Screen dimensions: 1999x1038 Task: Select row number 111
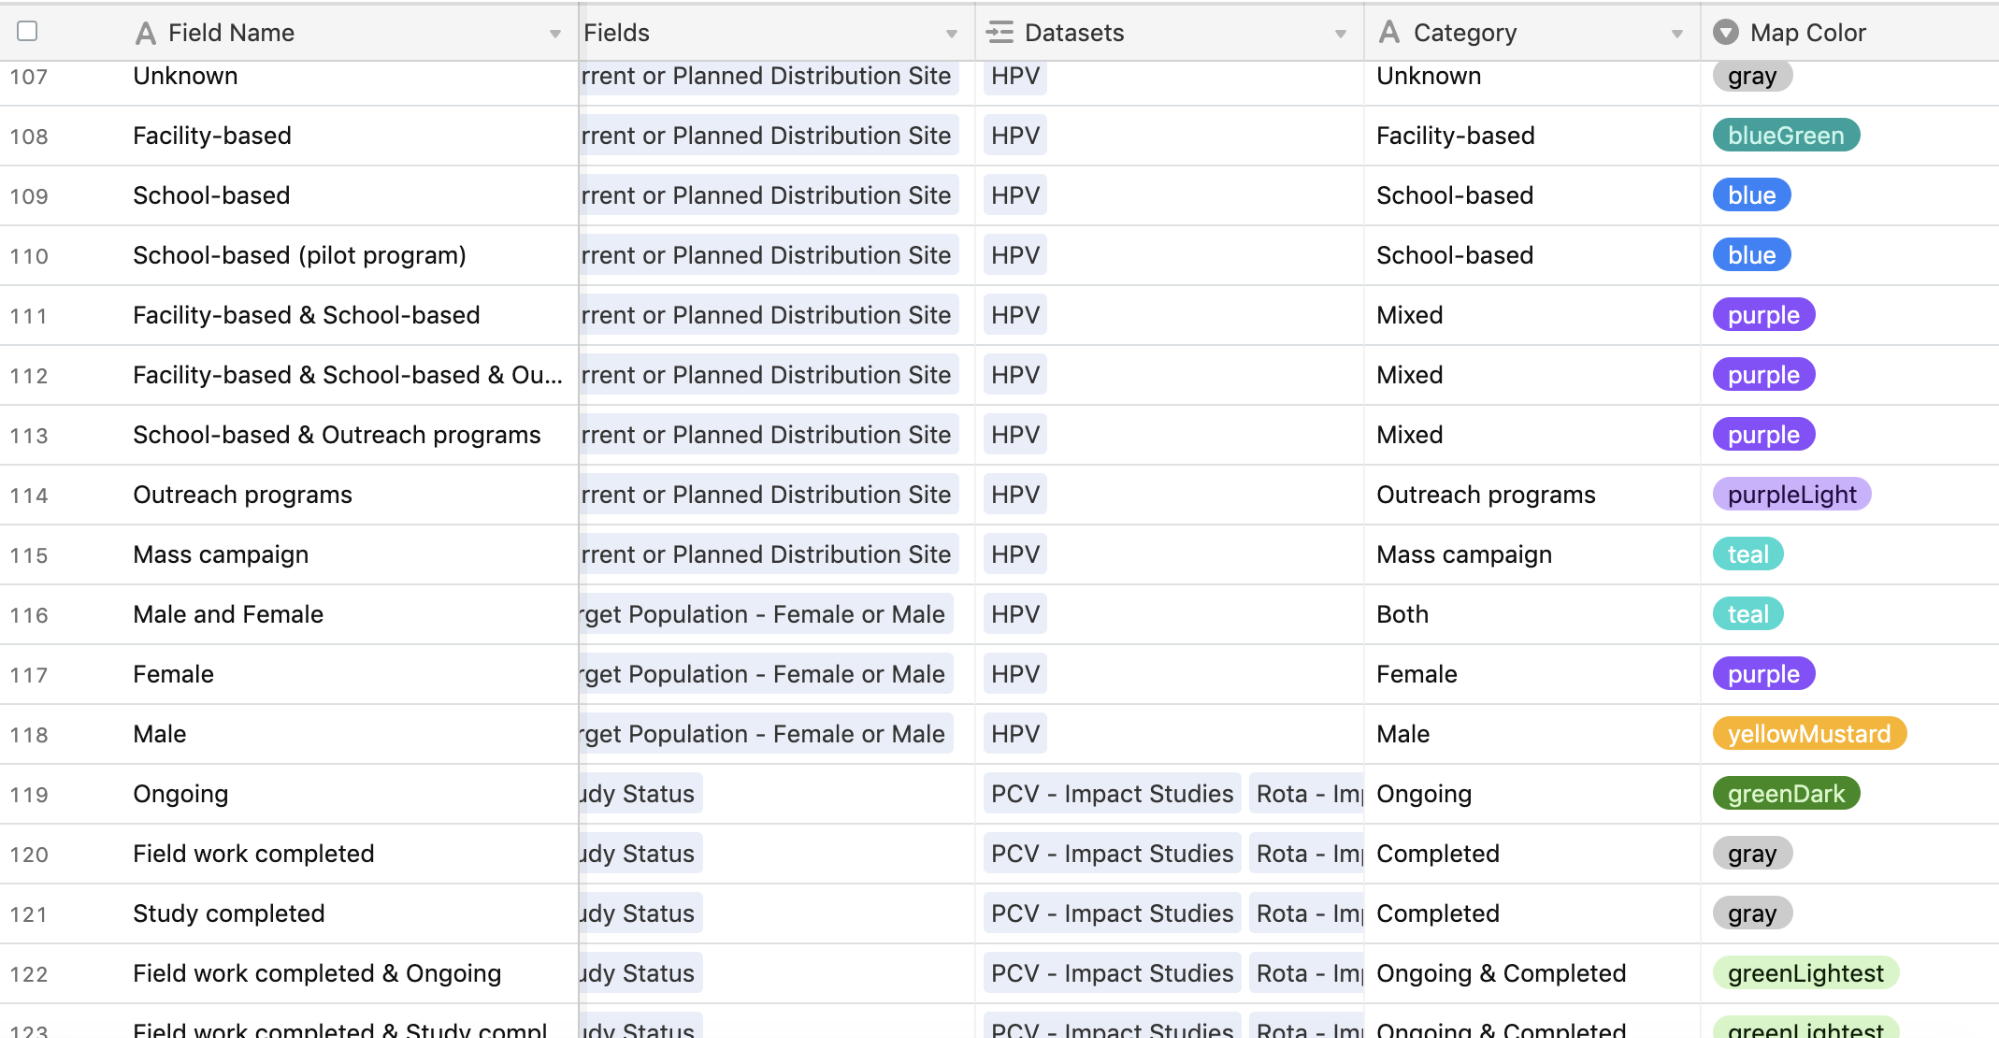pos(29,316)
